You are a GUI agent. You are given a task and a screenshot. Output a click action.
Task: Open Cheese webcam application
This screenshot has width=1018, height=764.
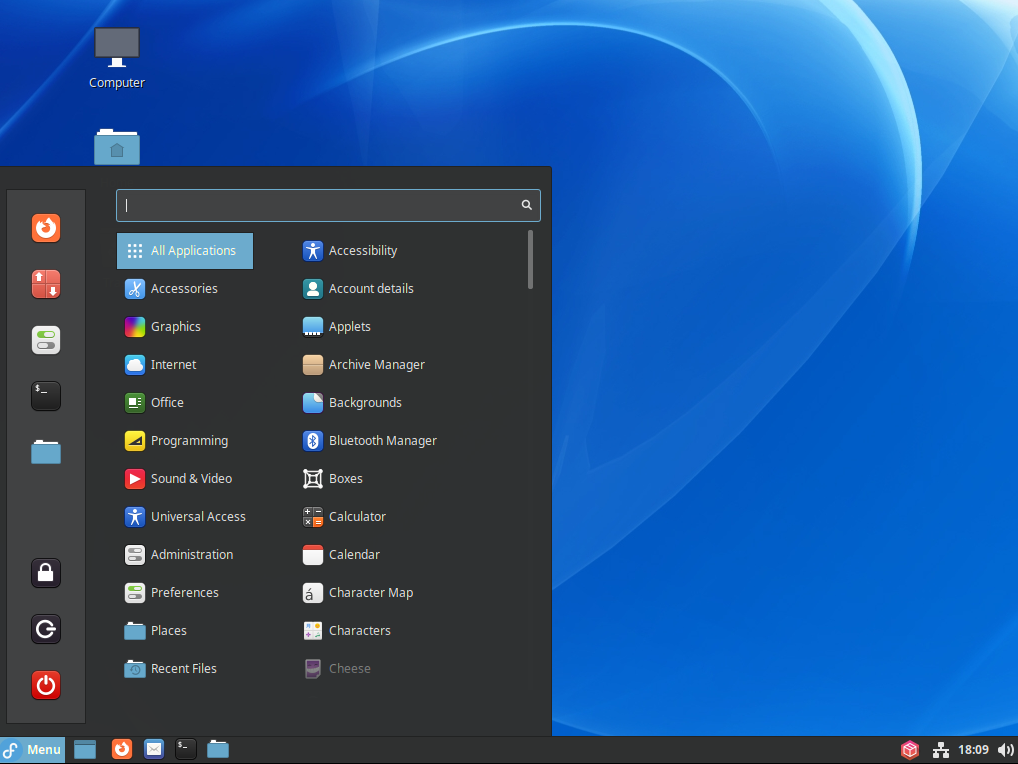[x=349, y=668]
